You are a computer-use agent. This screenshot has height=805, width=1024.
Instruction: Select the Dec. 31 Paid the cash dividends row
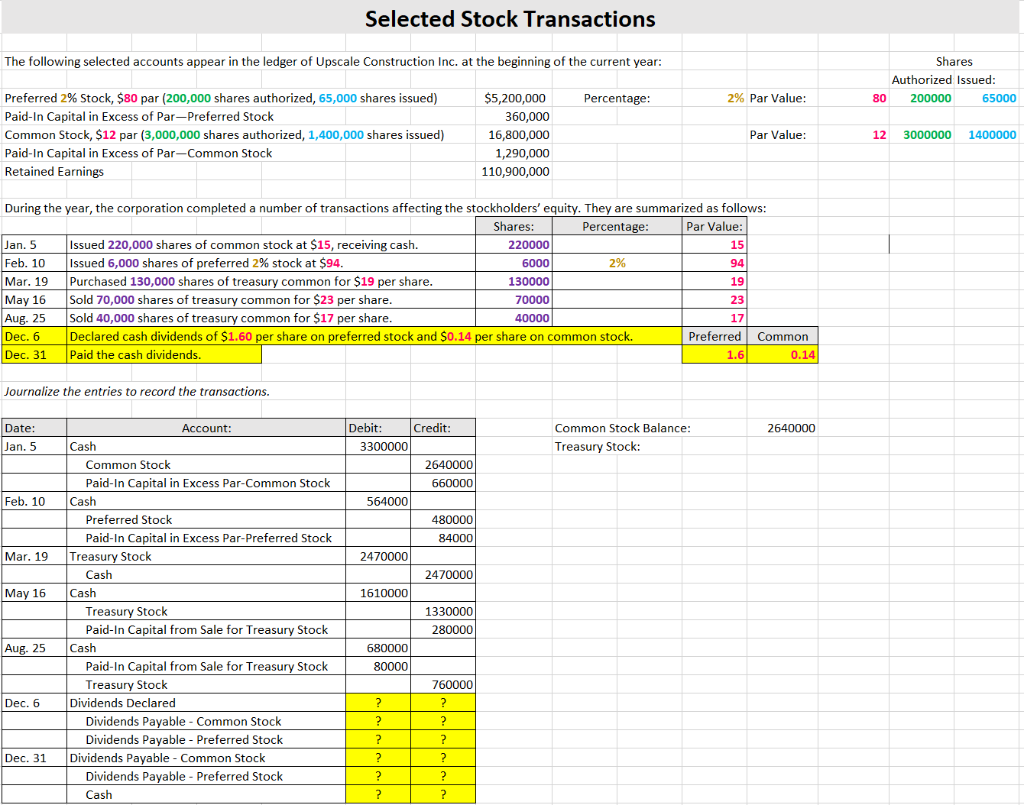pos(160,354)
